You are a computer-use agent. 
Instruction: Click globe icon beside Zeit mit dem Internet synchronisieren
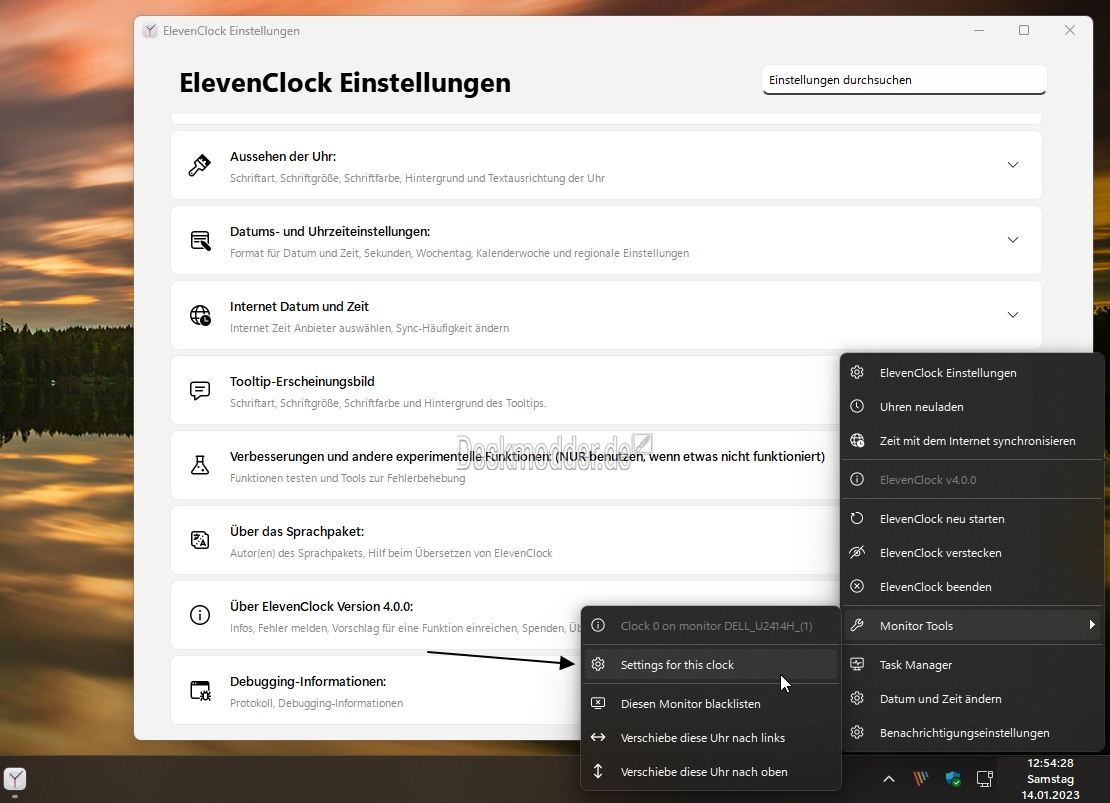(x=857, y=440)
